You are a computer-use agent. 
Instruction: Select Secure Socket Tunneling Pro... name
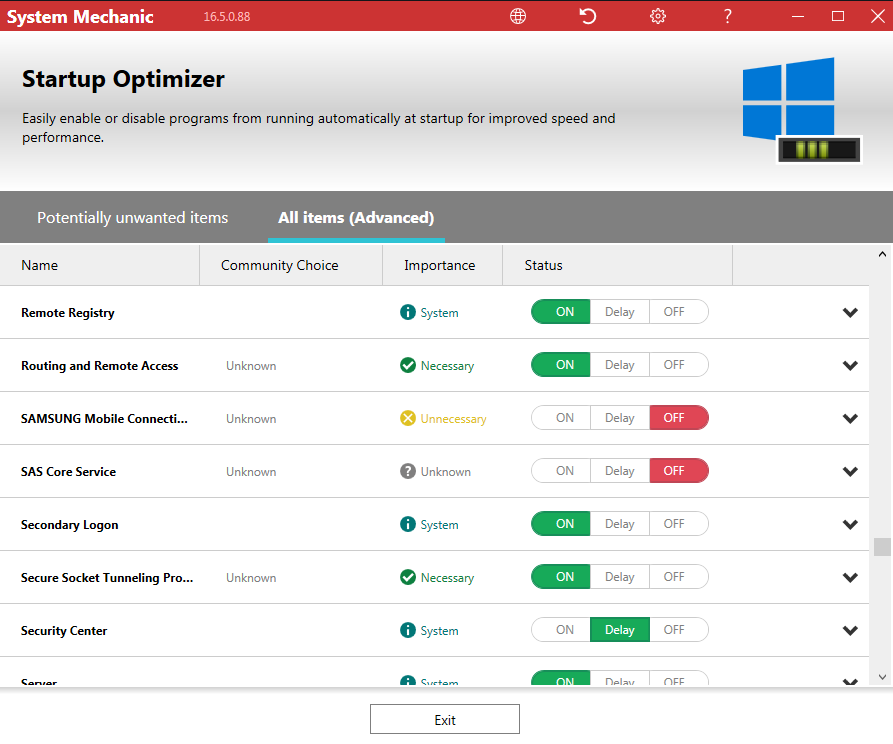pyautogui.click(x=107, y=578)
